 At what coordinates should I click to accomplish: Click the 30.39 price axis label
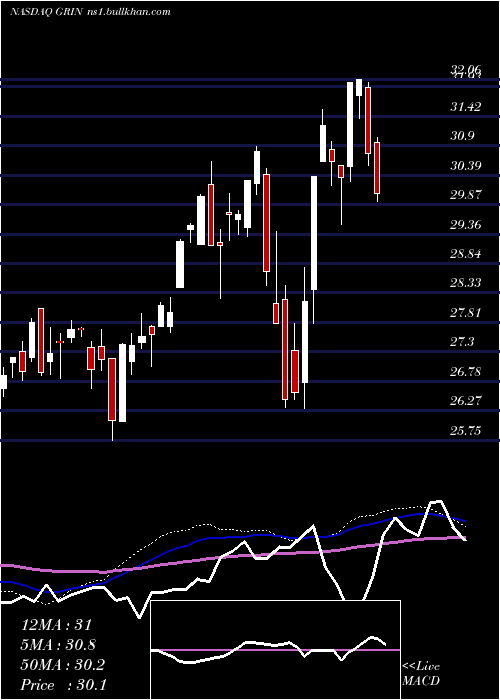pos(466,166)
